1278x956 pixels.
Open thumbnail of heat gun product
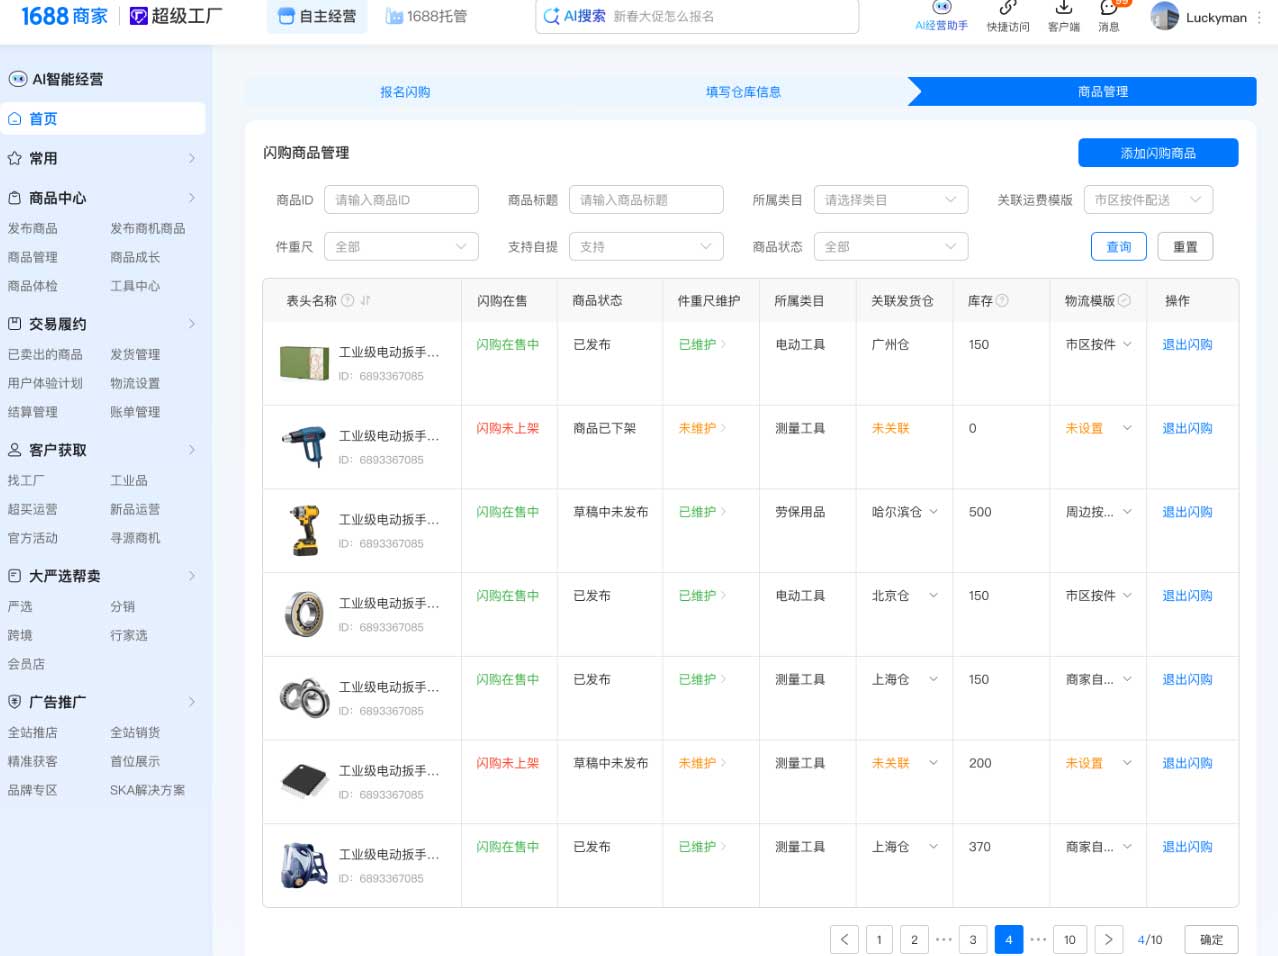[305, 447]
